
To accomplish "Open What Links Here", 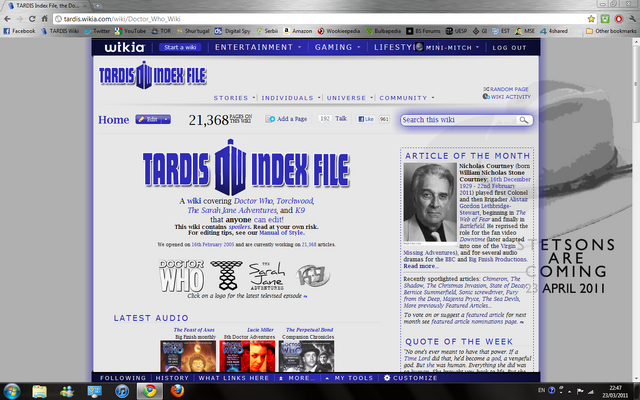I will (234, 378).
